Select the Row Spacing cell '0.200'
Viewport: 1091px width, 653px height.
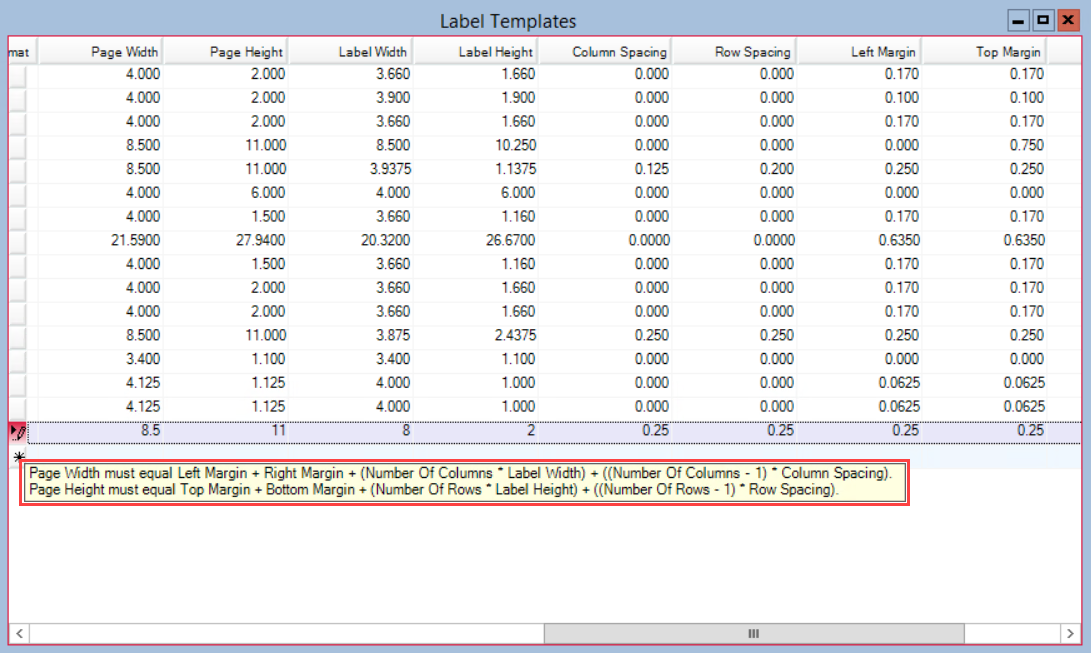734,169
